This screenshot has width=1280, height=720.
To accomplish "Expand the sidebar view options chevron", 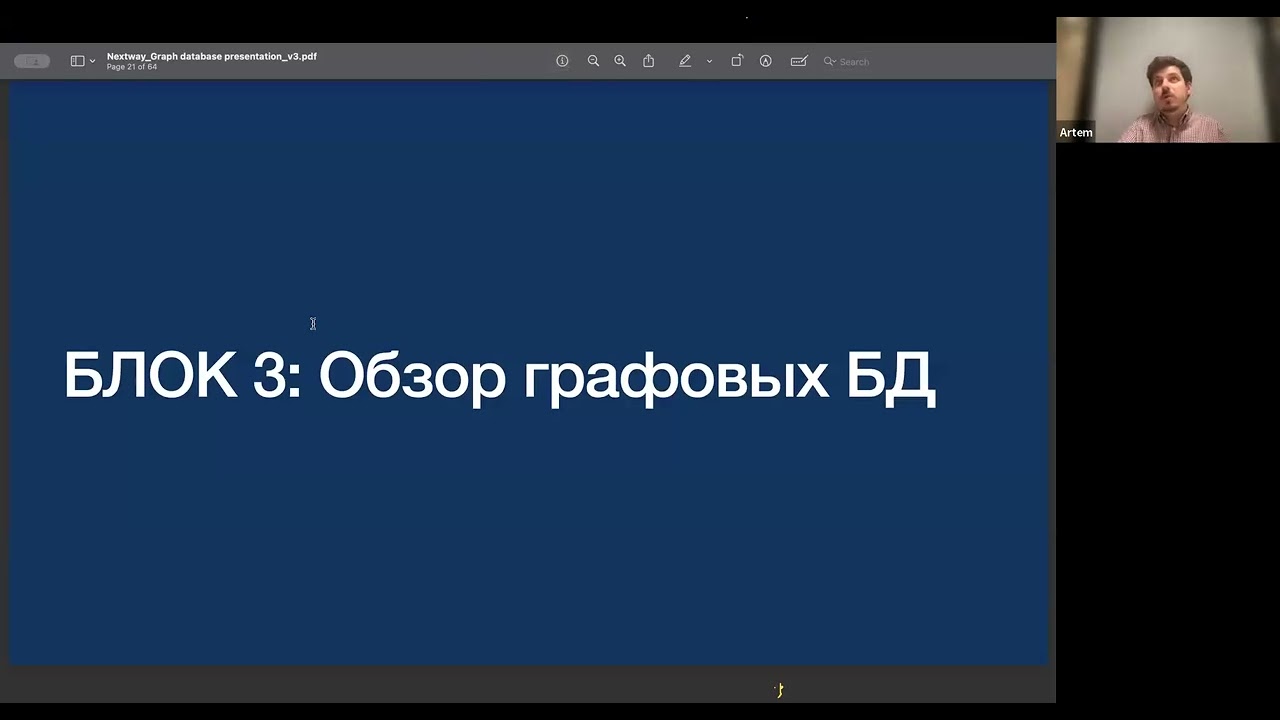I will coord(93,62).
